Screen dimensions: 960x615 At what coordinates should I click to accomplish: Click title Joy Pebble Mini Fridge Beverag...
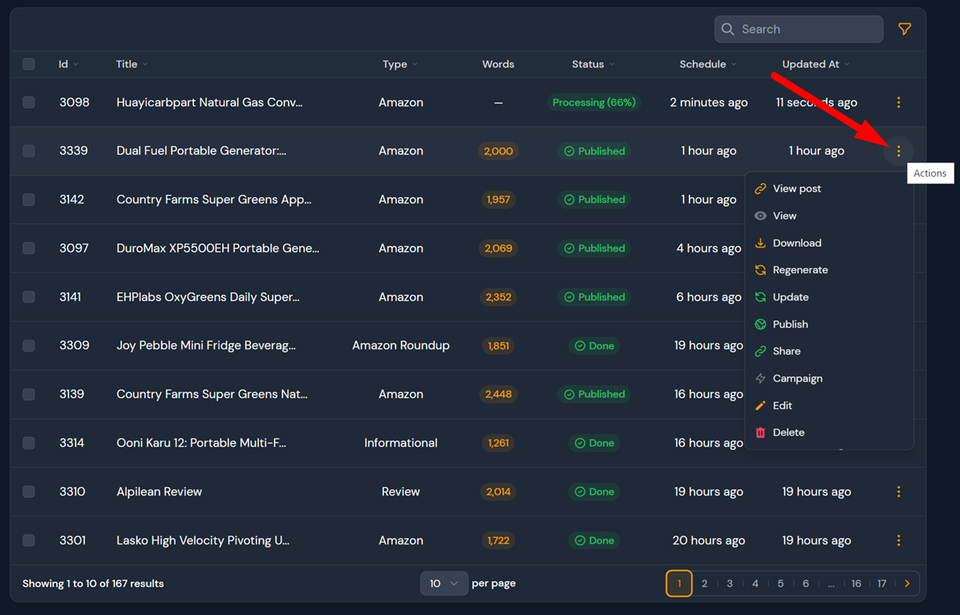click(x=206, y=345)
